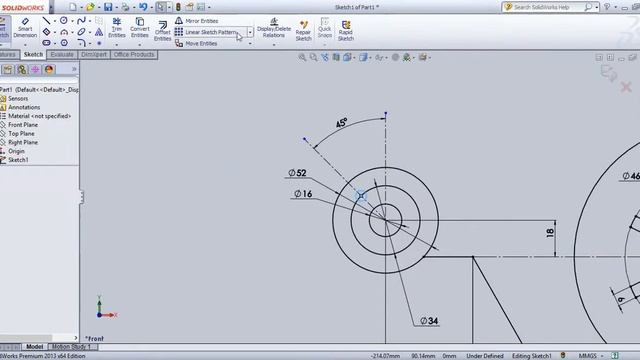
Task: Choose the Spline sketch tool
Action: click(81, 20)
